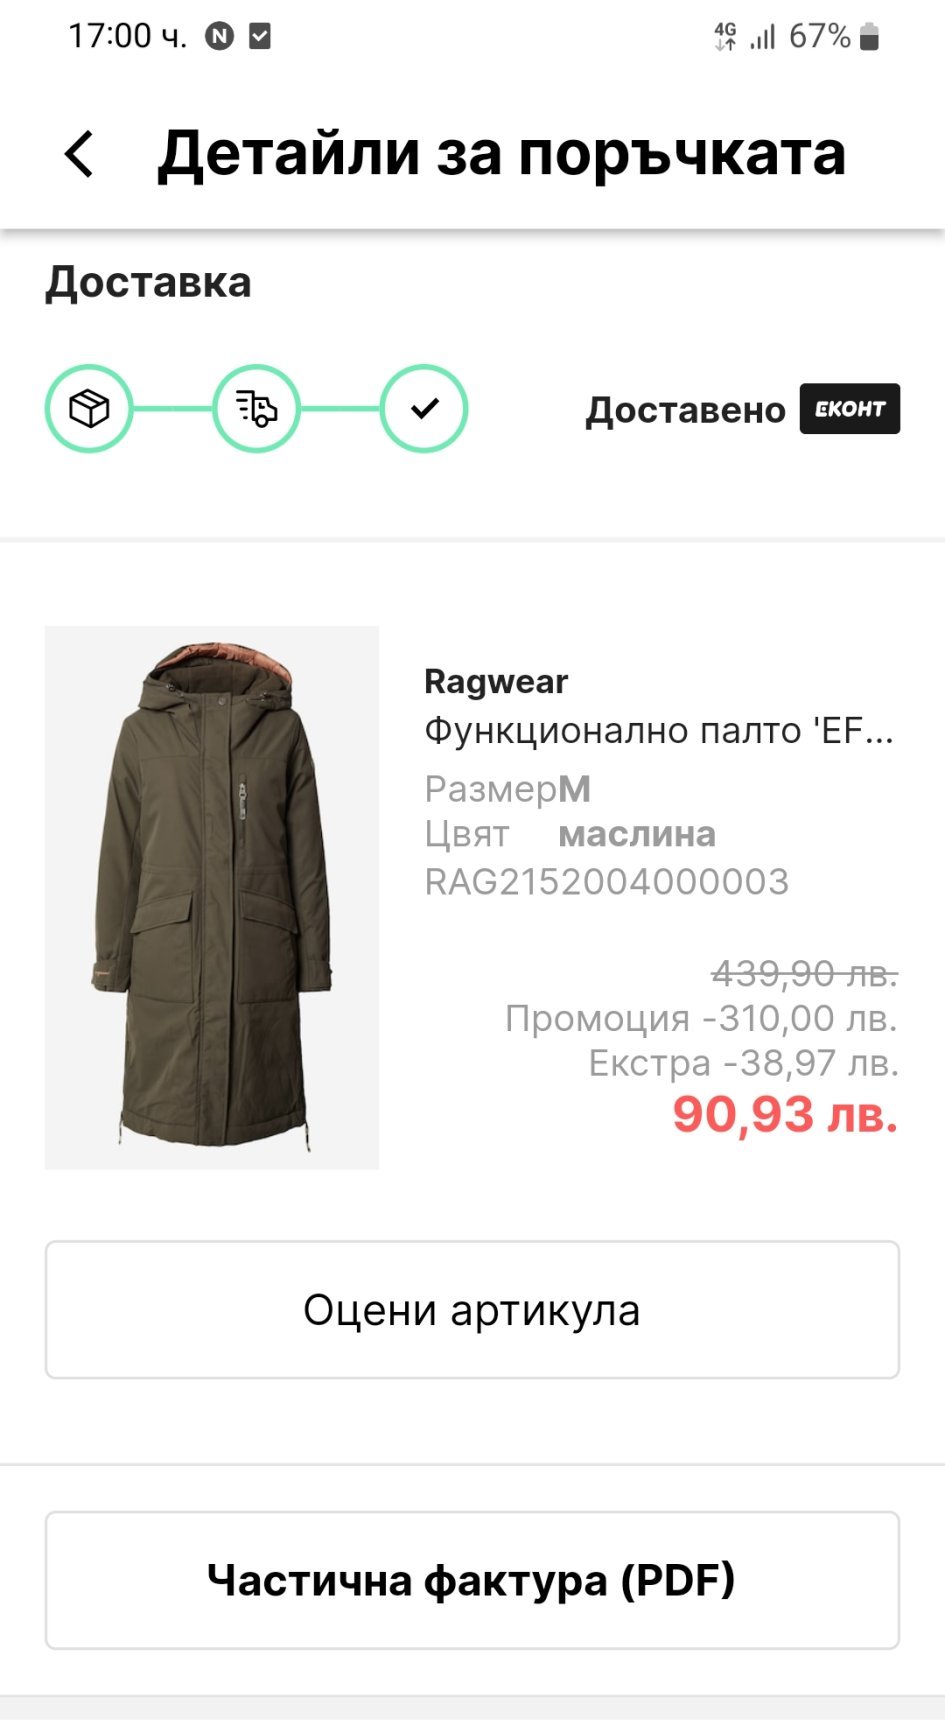Viewport: 945px width, 1732px height.
Task: Tap the signal strength icon
Action: (763, 37)
